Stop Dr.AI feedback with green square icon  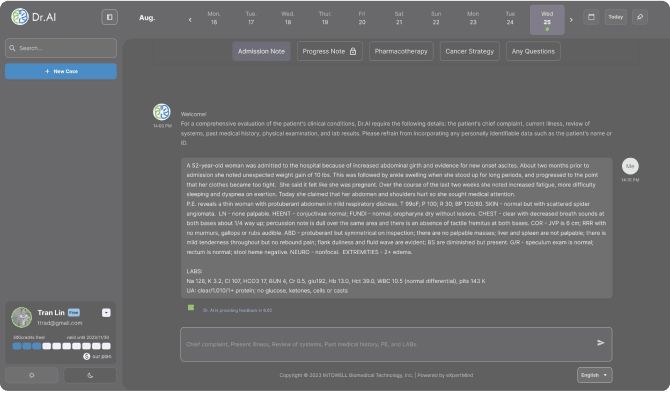click(191, 308)
